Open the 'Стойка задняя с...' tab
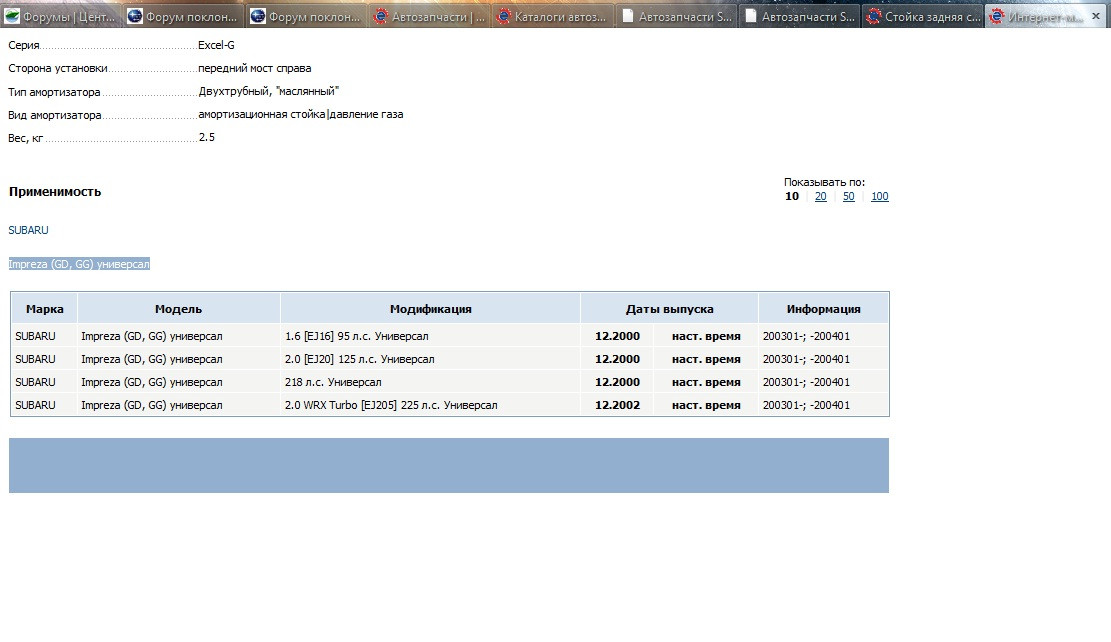Viewport: 1111px width, 642px height. click(923, 16)
